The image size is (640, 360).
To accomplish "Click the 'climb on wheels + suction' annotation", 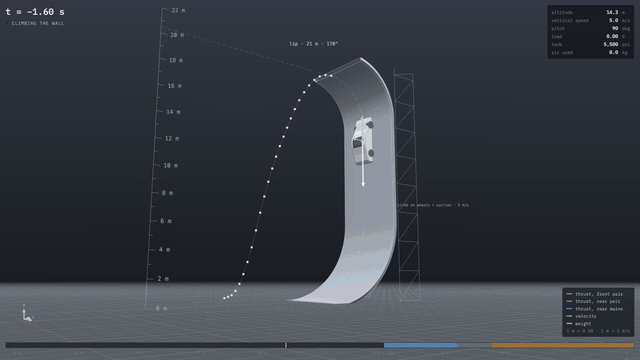I will [x=425, y=205].
